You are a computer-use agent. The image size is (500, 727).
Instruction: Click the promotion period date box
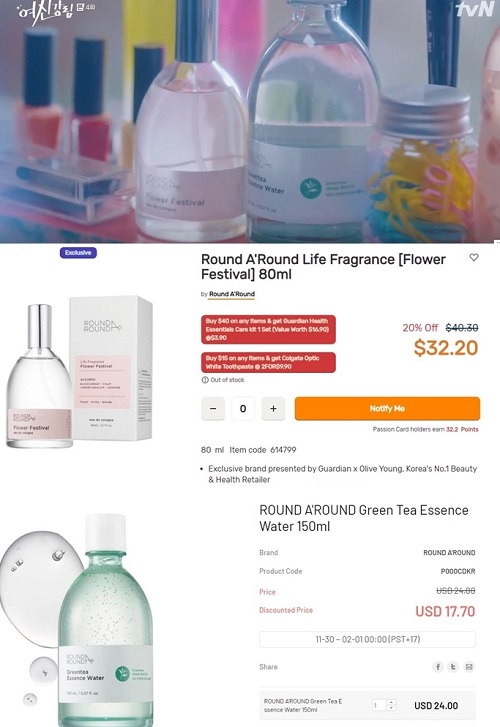tap(367, 639)
